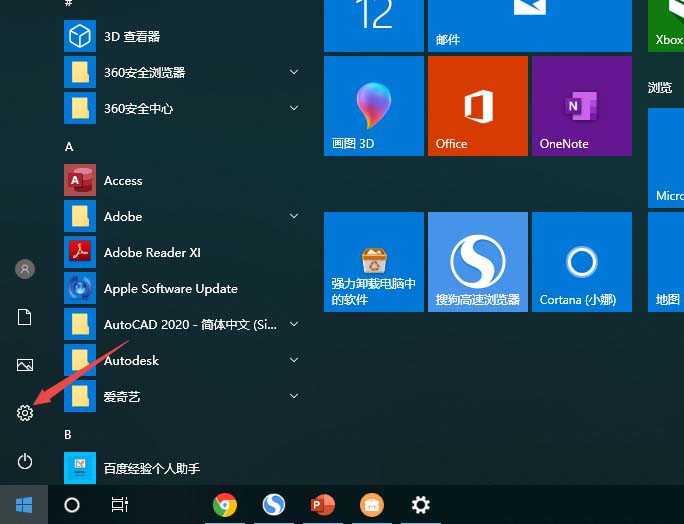Viewport: 684px width, 524px height.
Task: Launch the Paint 3D tile
Action: pyautogui.click(x=373, y=106)
